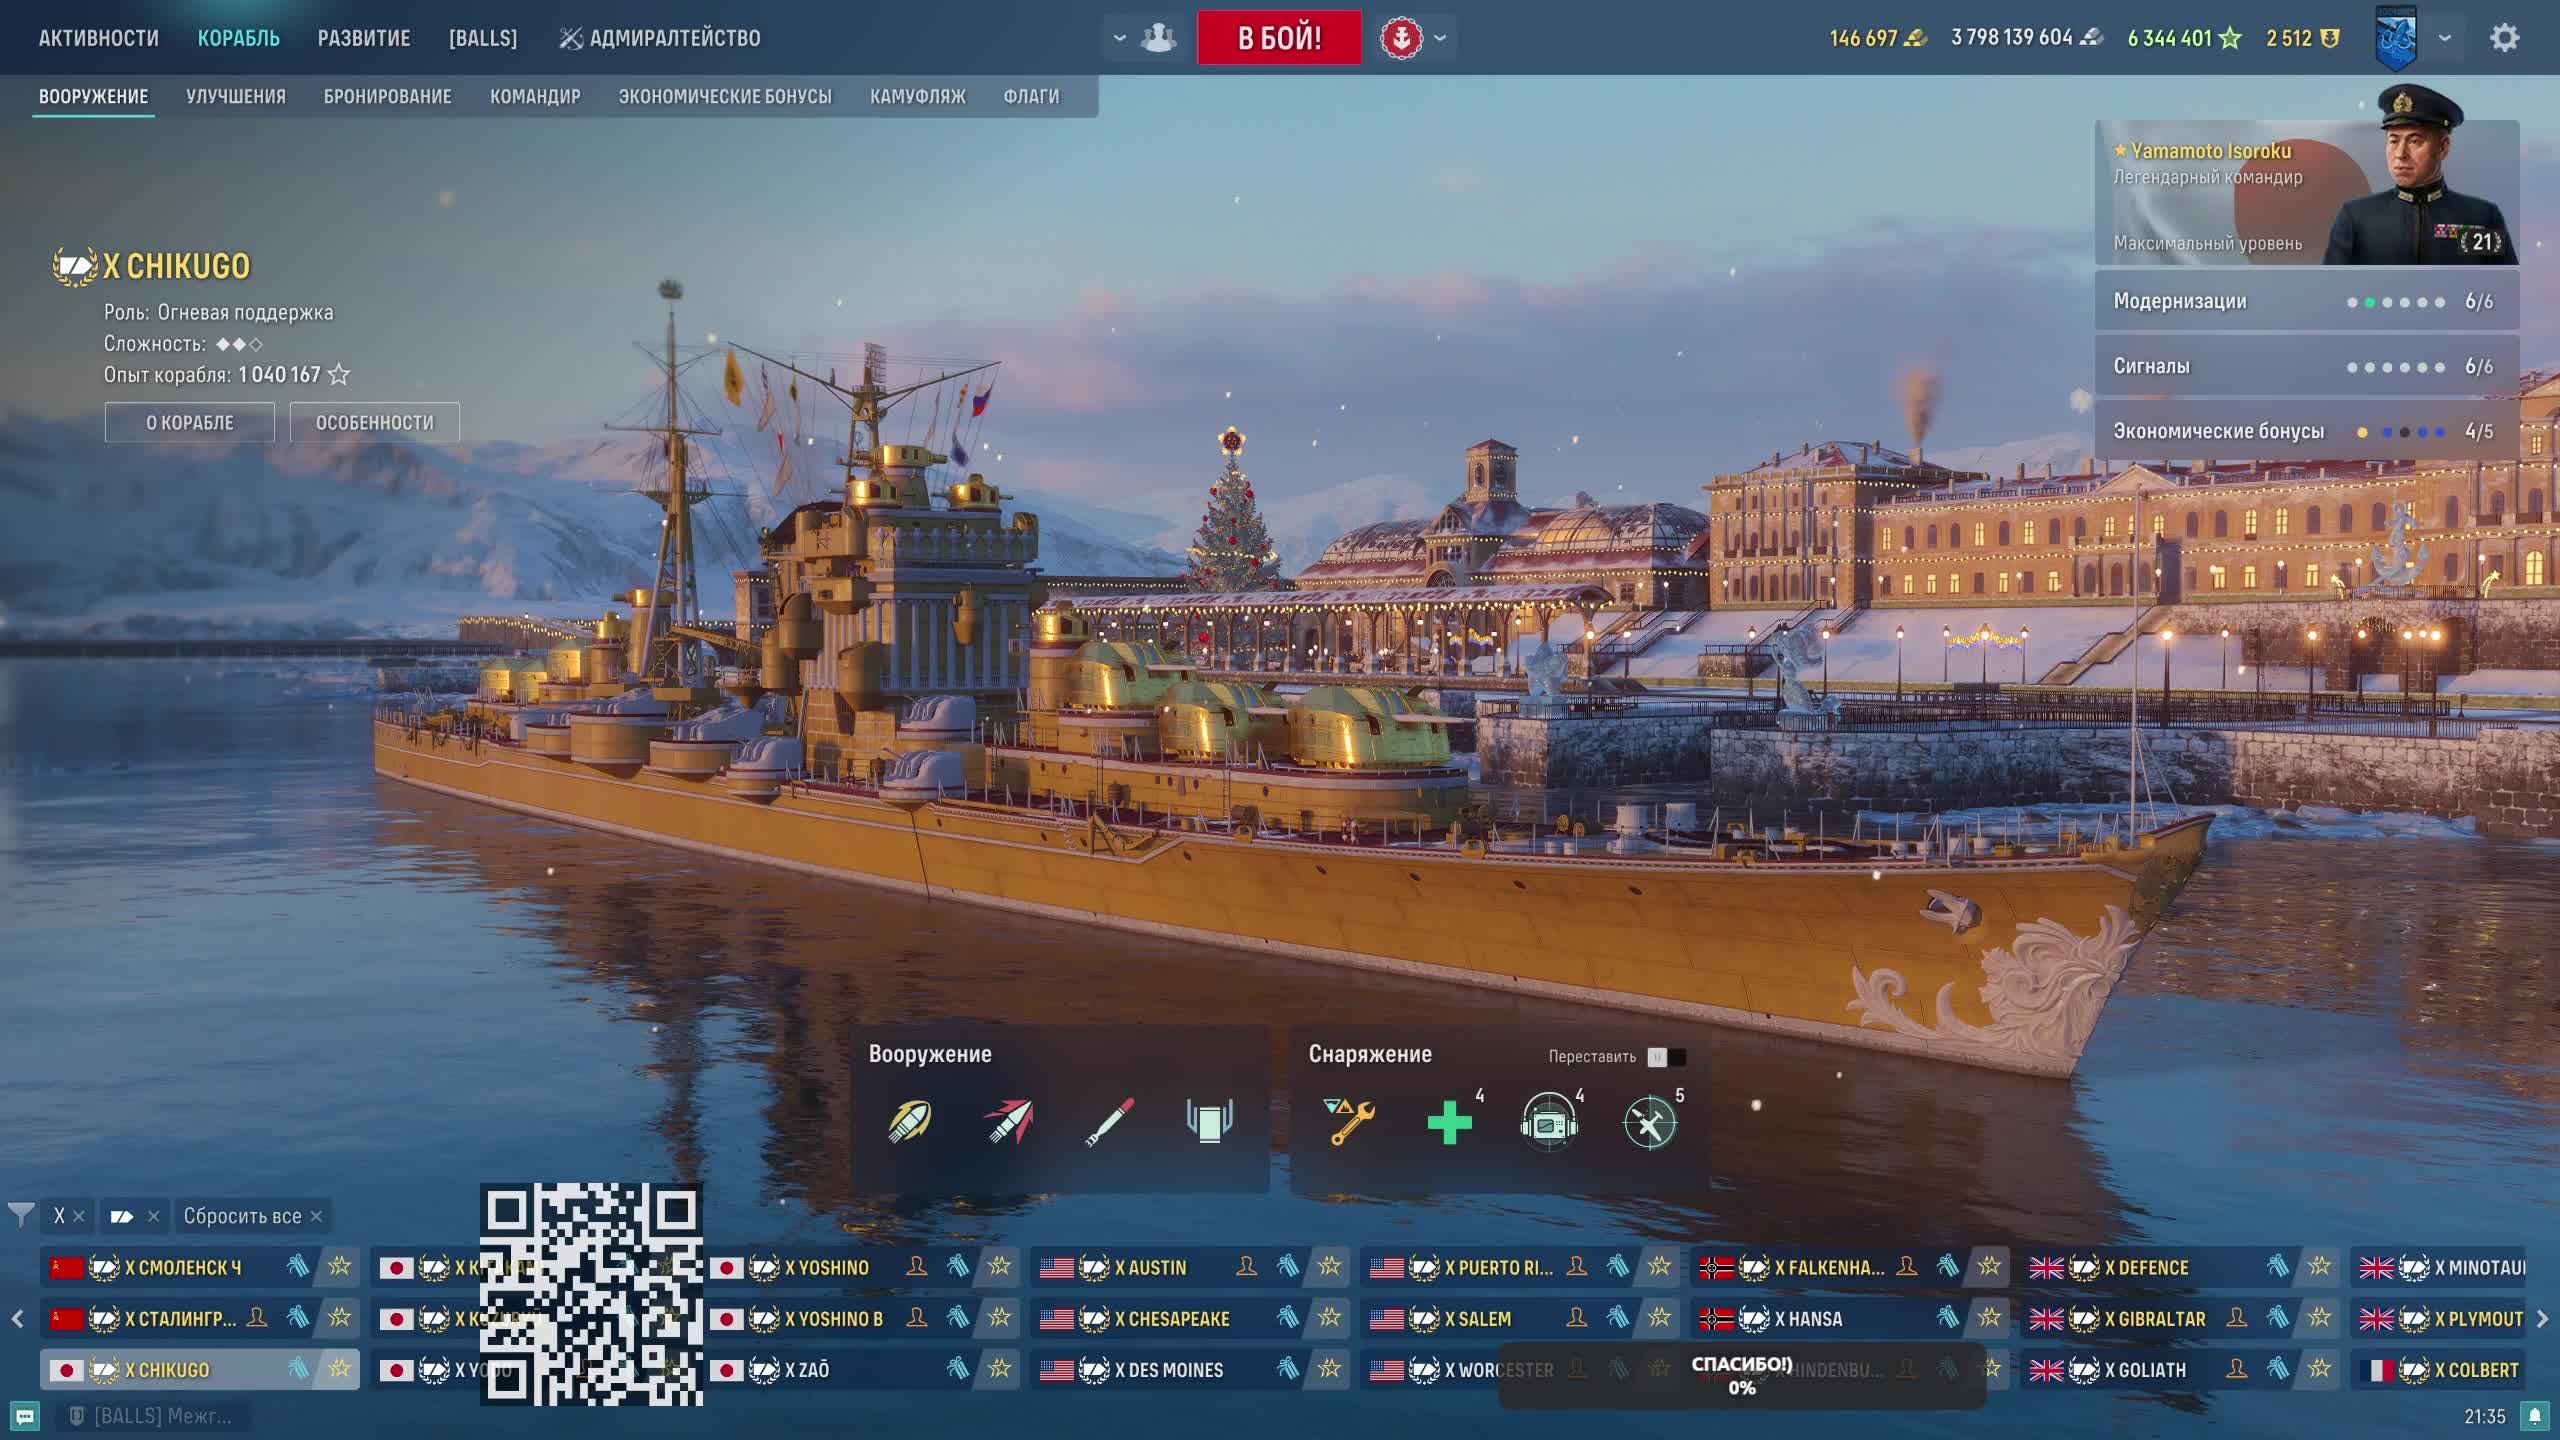The width and height of the screenshot is (2560, 1440).
Task: Remove the X tier filter chip
Action: pos(79,1216)
